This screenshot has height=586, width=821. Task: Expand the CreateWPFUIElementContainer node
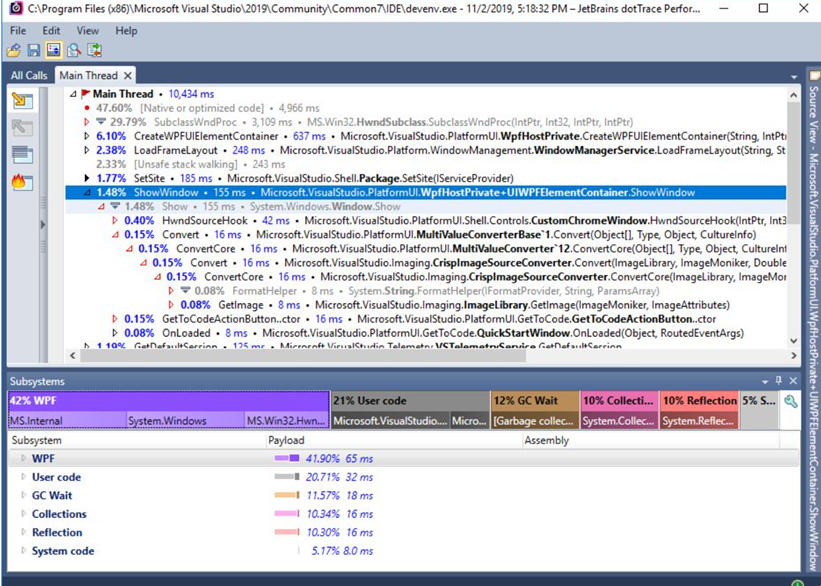point(87,136)
